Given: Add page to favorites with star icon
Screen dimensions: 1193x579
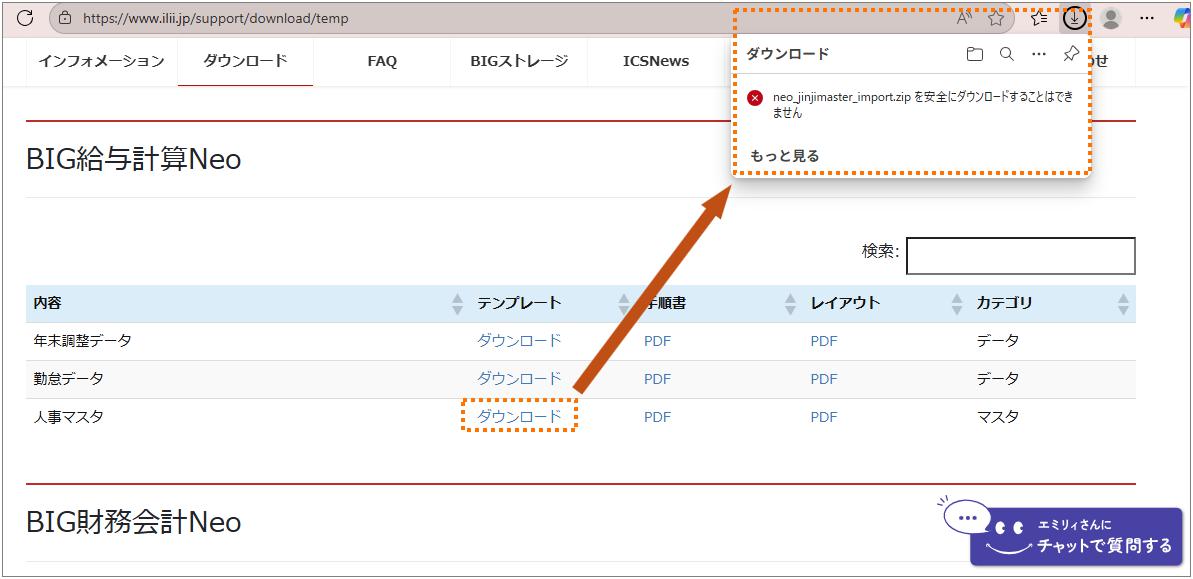Looking at the screenshot, I should point(995,18).
